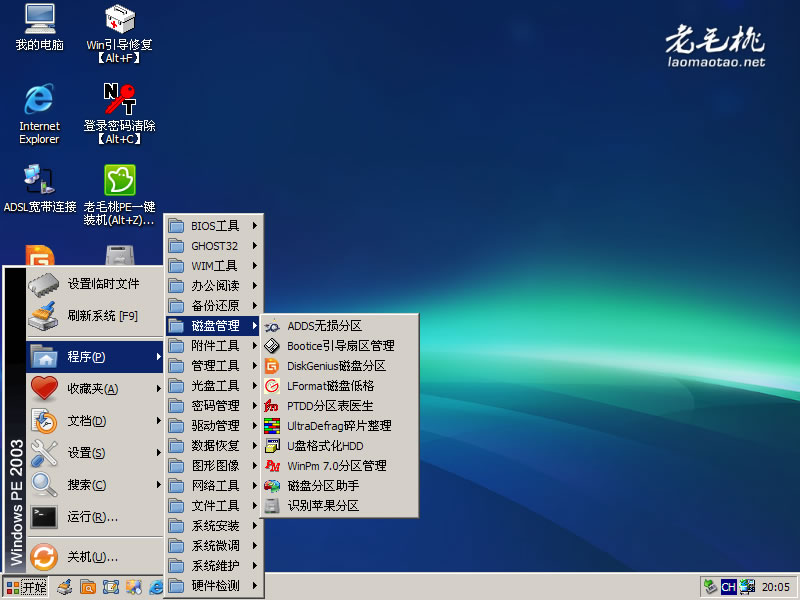
Task: Expand BIOS工具 submenu arrow
Action: tap(255, 226)
